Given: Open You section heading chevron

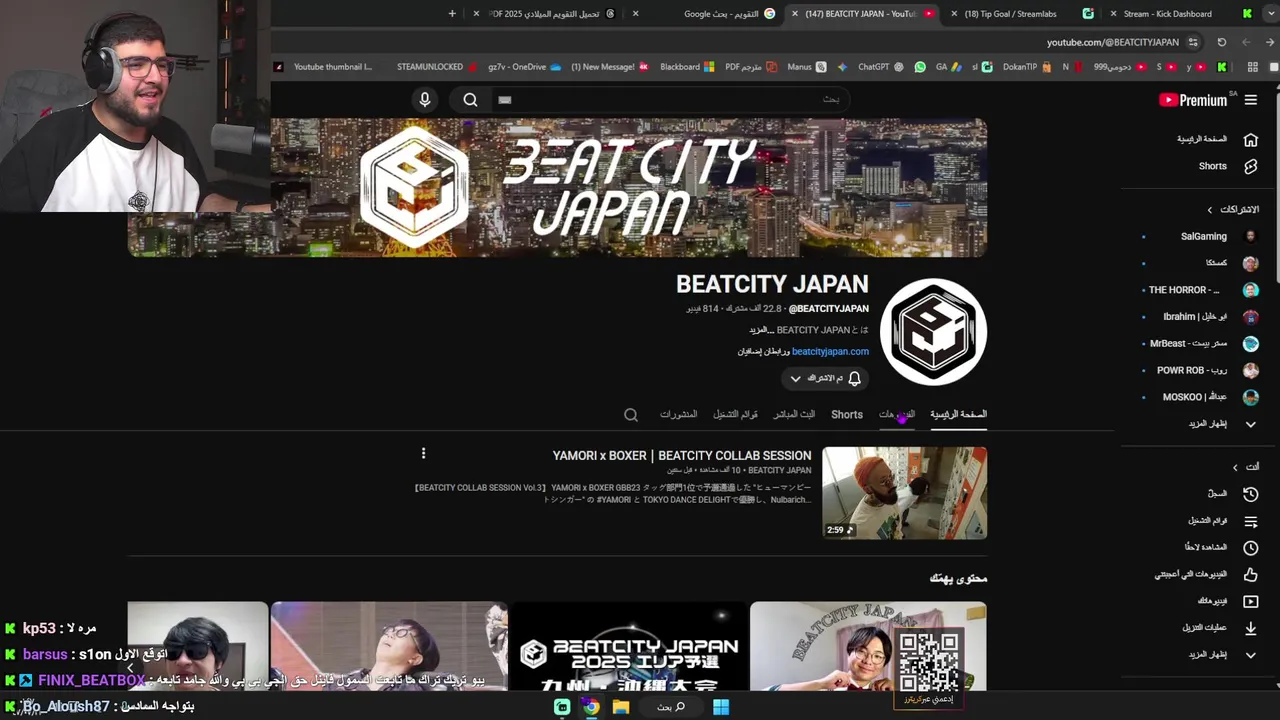Looking at the screenshot, I should pyautogui.click(x=1235, y=467).
